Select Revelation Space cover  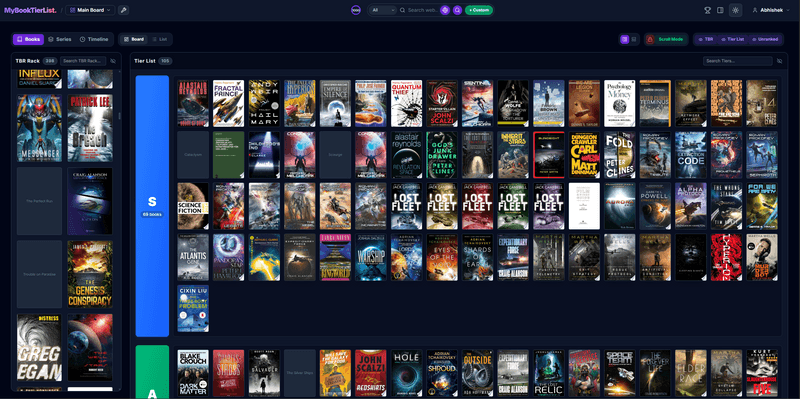407,155
